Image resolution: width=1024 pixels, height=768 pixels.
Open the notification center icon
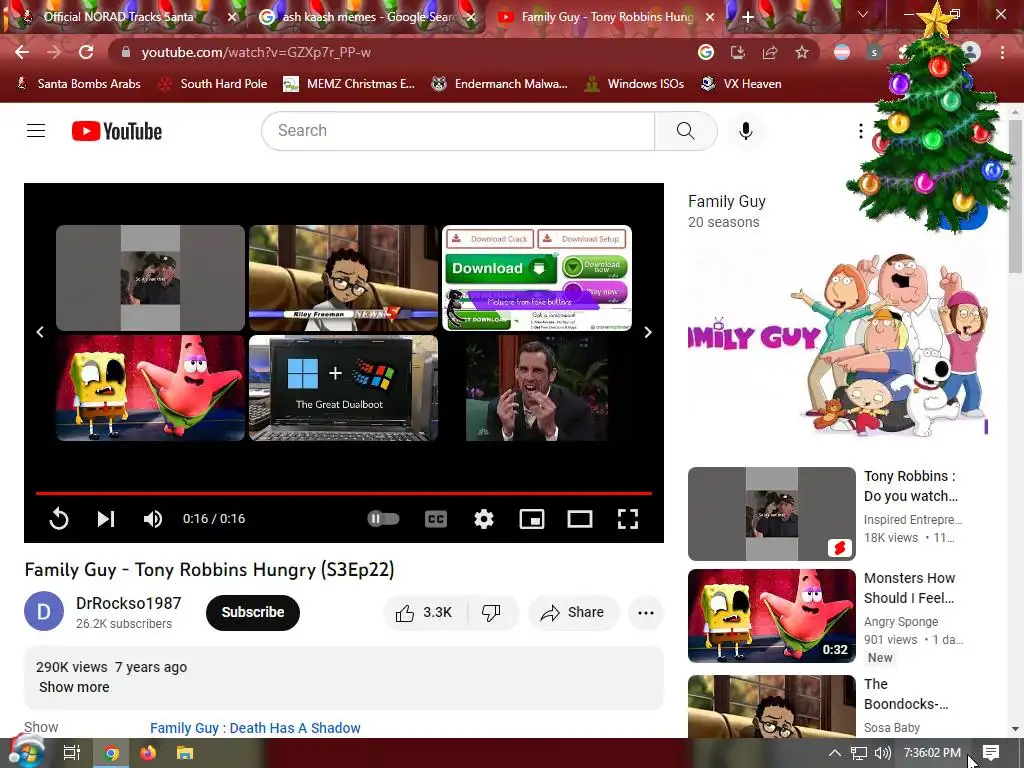tap(991, 753)
